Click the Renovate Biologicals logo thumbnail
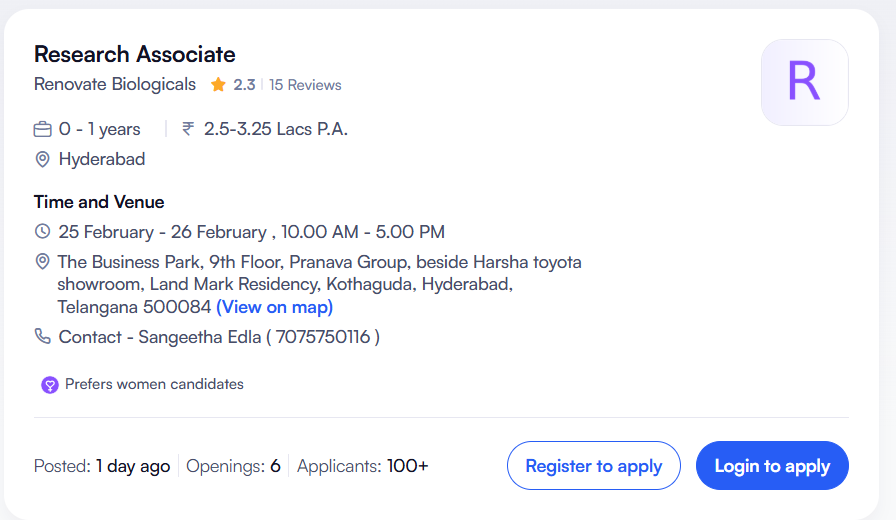This screenshot has width=896, height=520. 804,82
